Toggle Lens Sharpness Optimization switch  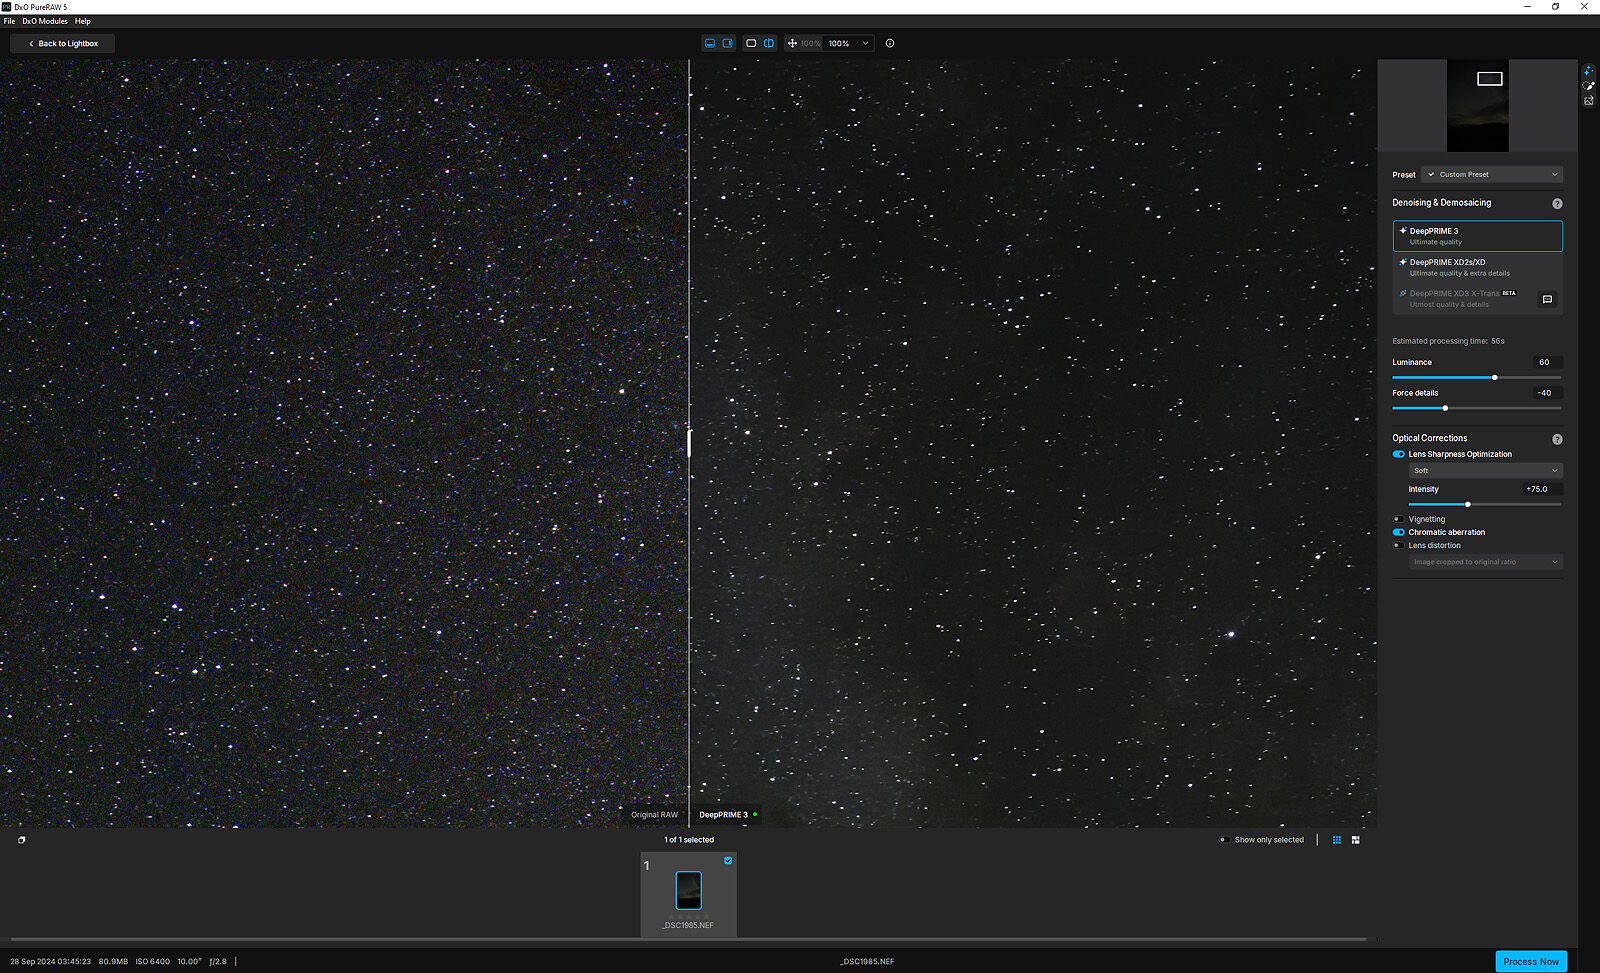coord(1399,454)
